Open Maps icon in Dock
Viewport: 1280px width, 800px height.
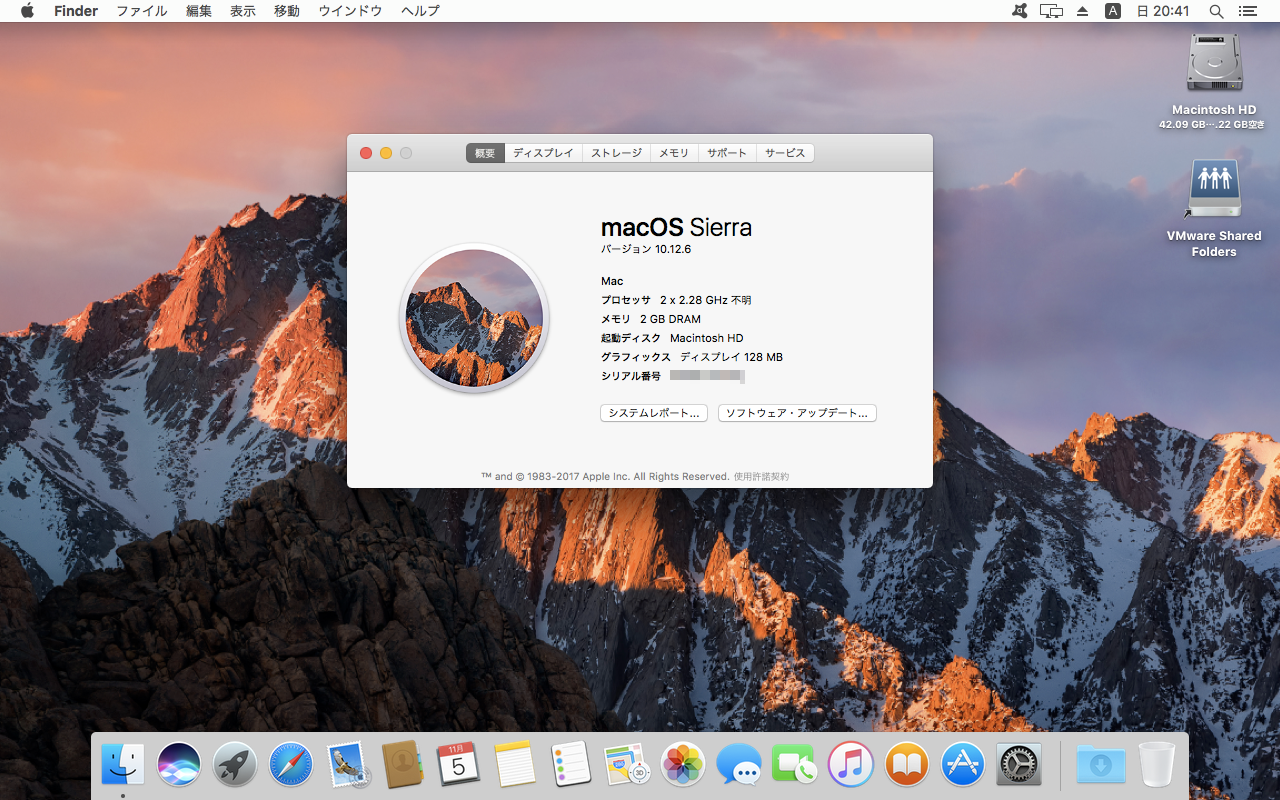[627, 765]
